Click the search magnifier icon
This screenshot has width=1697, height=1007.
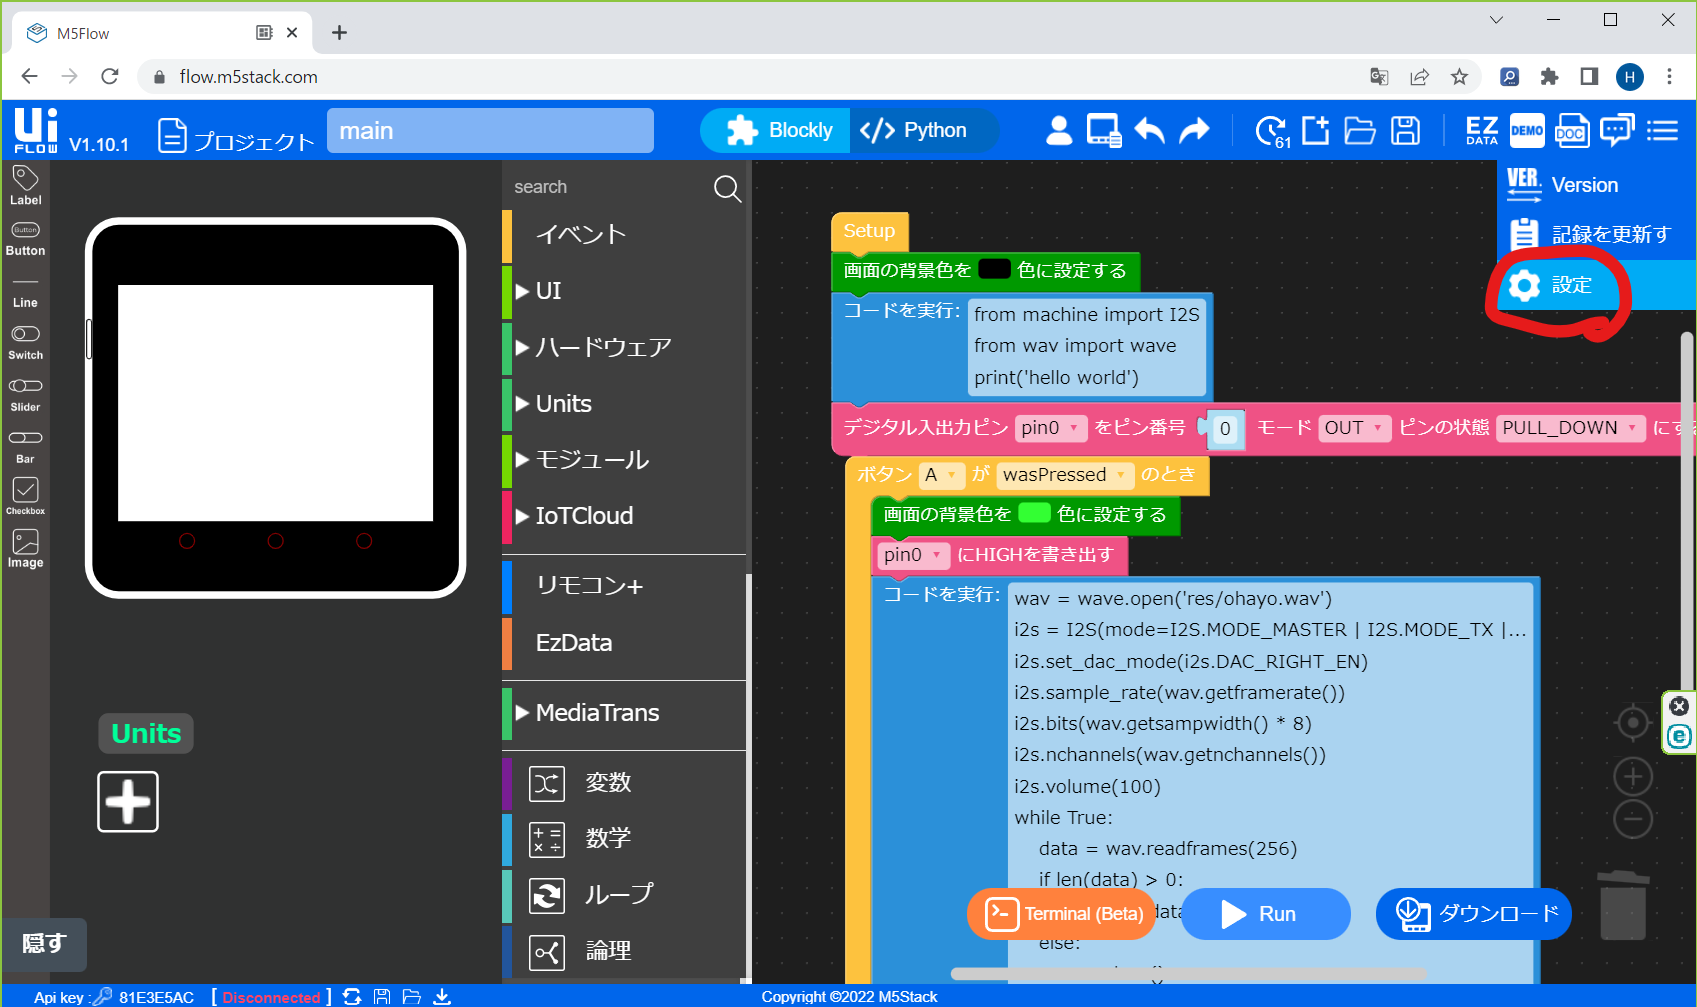coord(727,188)
